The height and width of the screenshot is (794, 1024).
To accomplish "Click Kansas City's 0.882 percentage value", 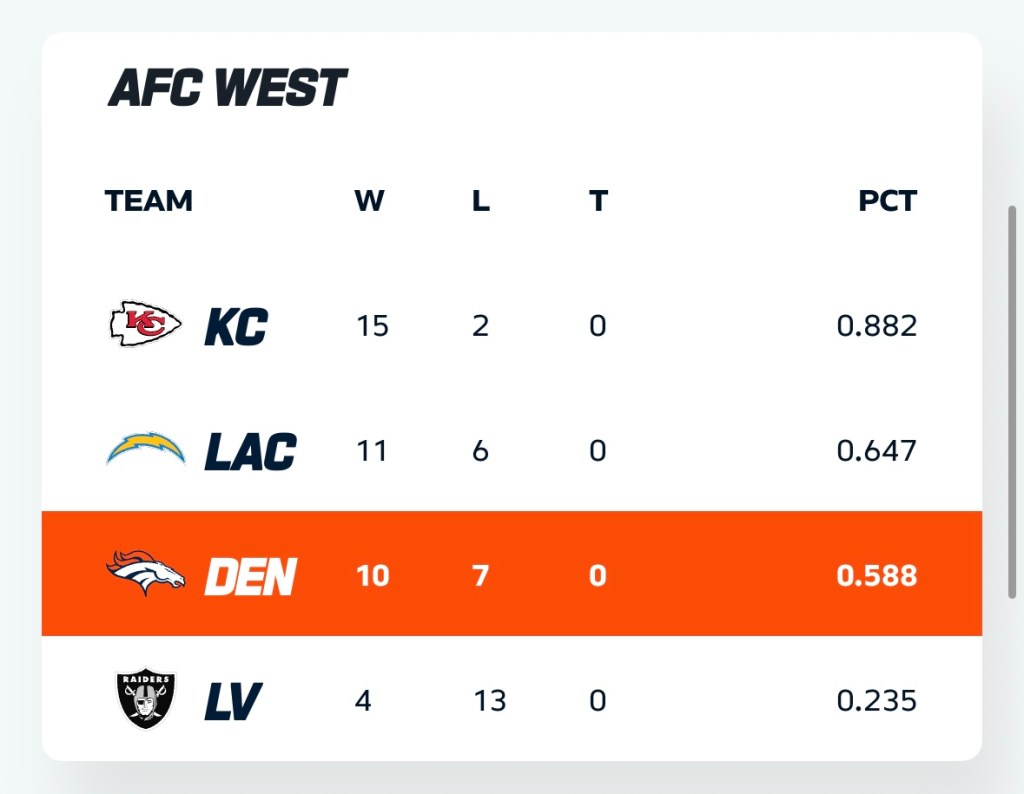I will pos(876,326).
